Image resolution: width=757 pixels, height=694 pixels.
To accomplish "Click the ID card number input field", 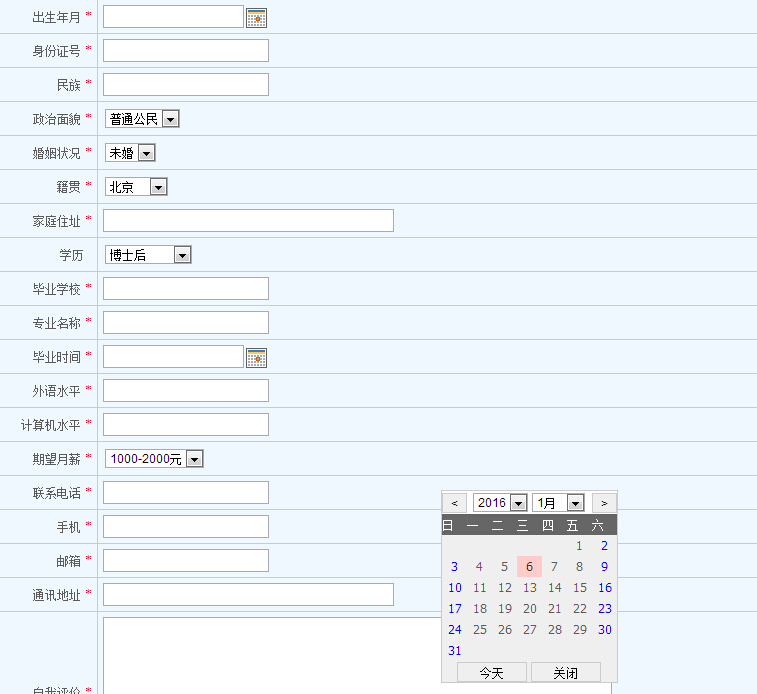I will point(186,51).
